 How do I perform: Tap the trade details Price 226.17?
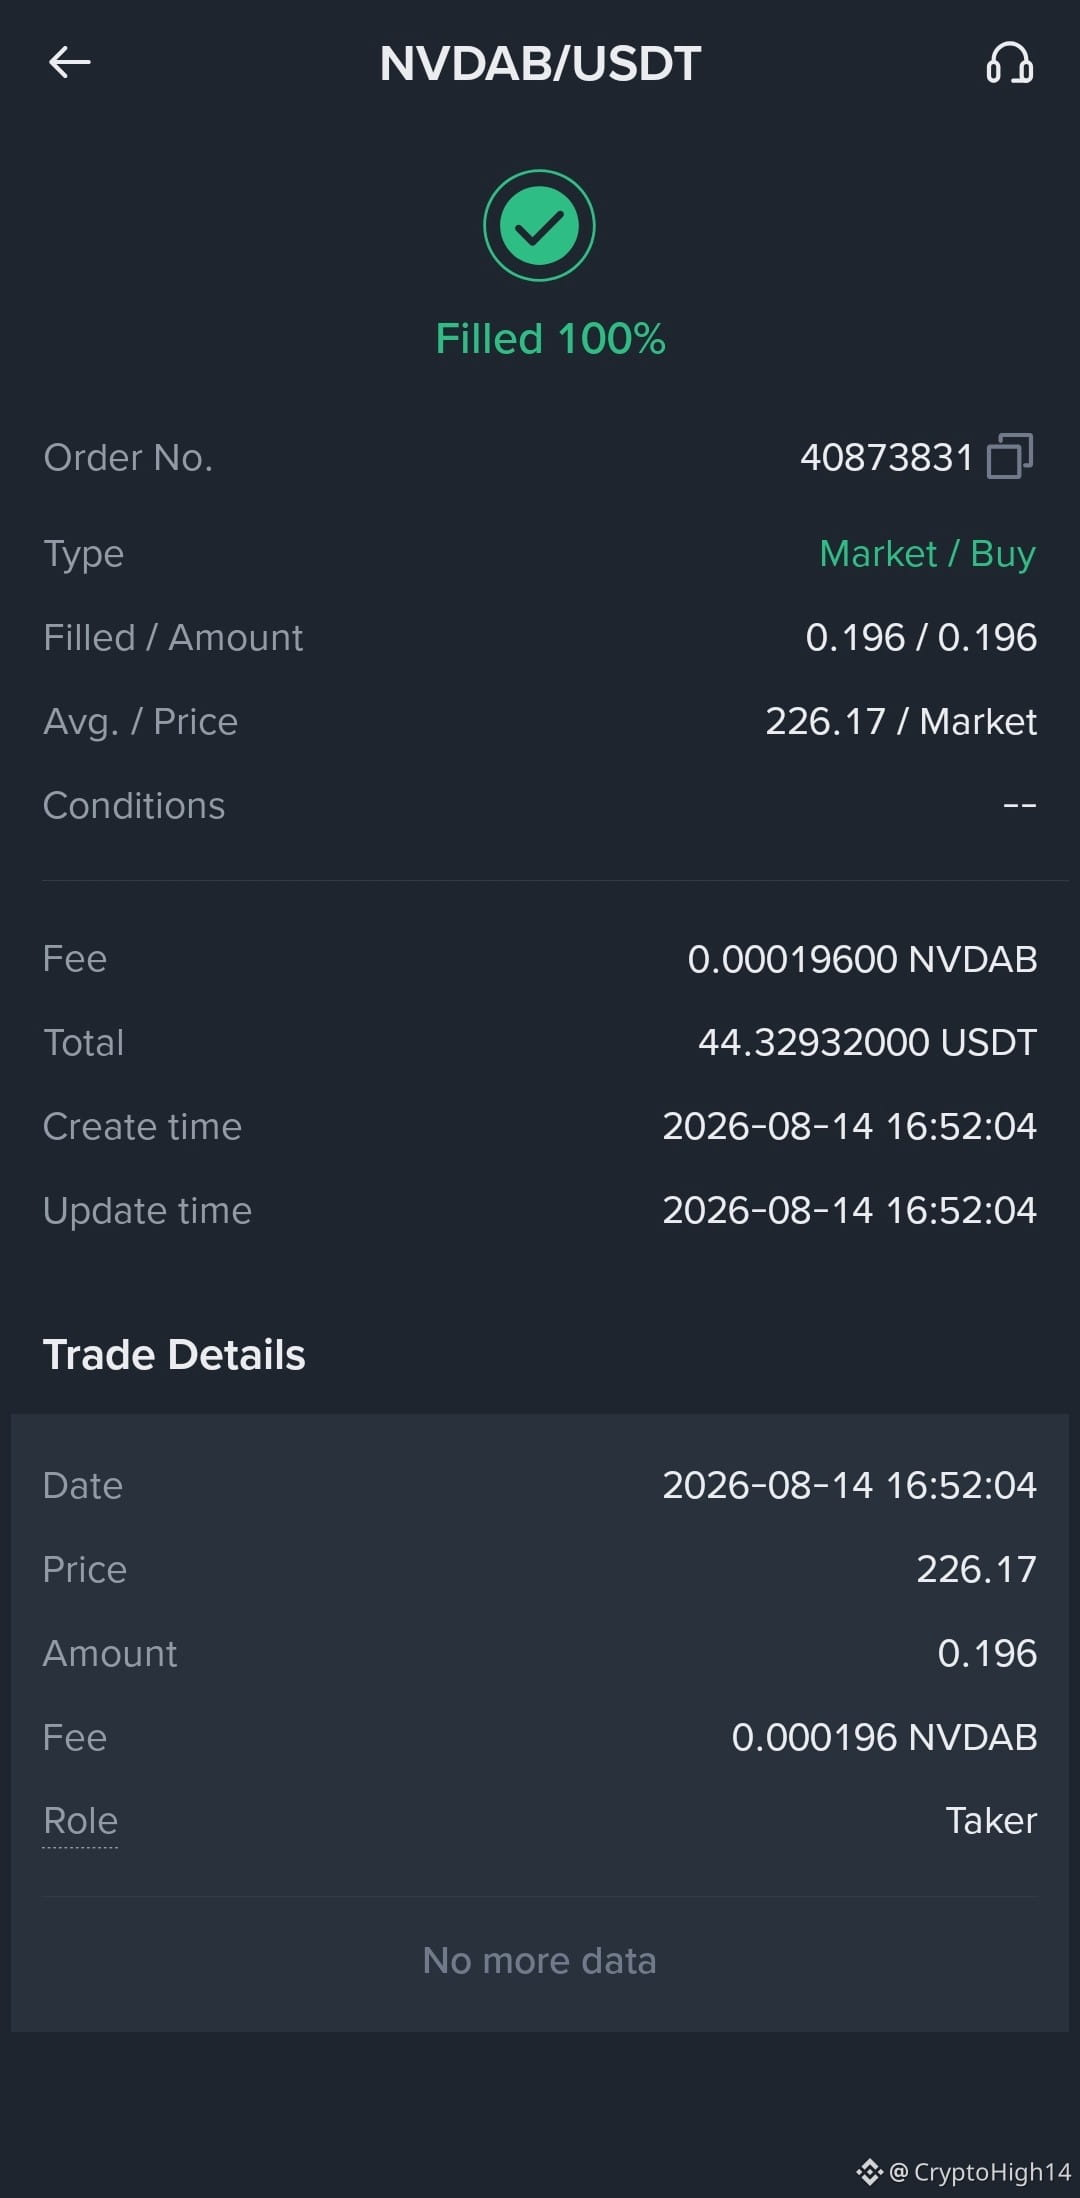pyautogui.click(x=976, y=1569)
